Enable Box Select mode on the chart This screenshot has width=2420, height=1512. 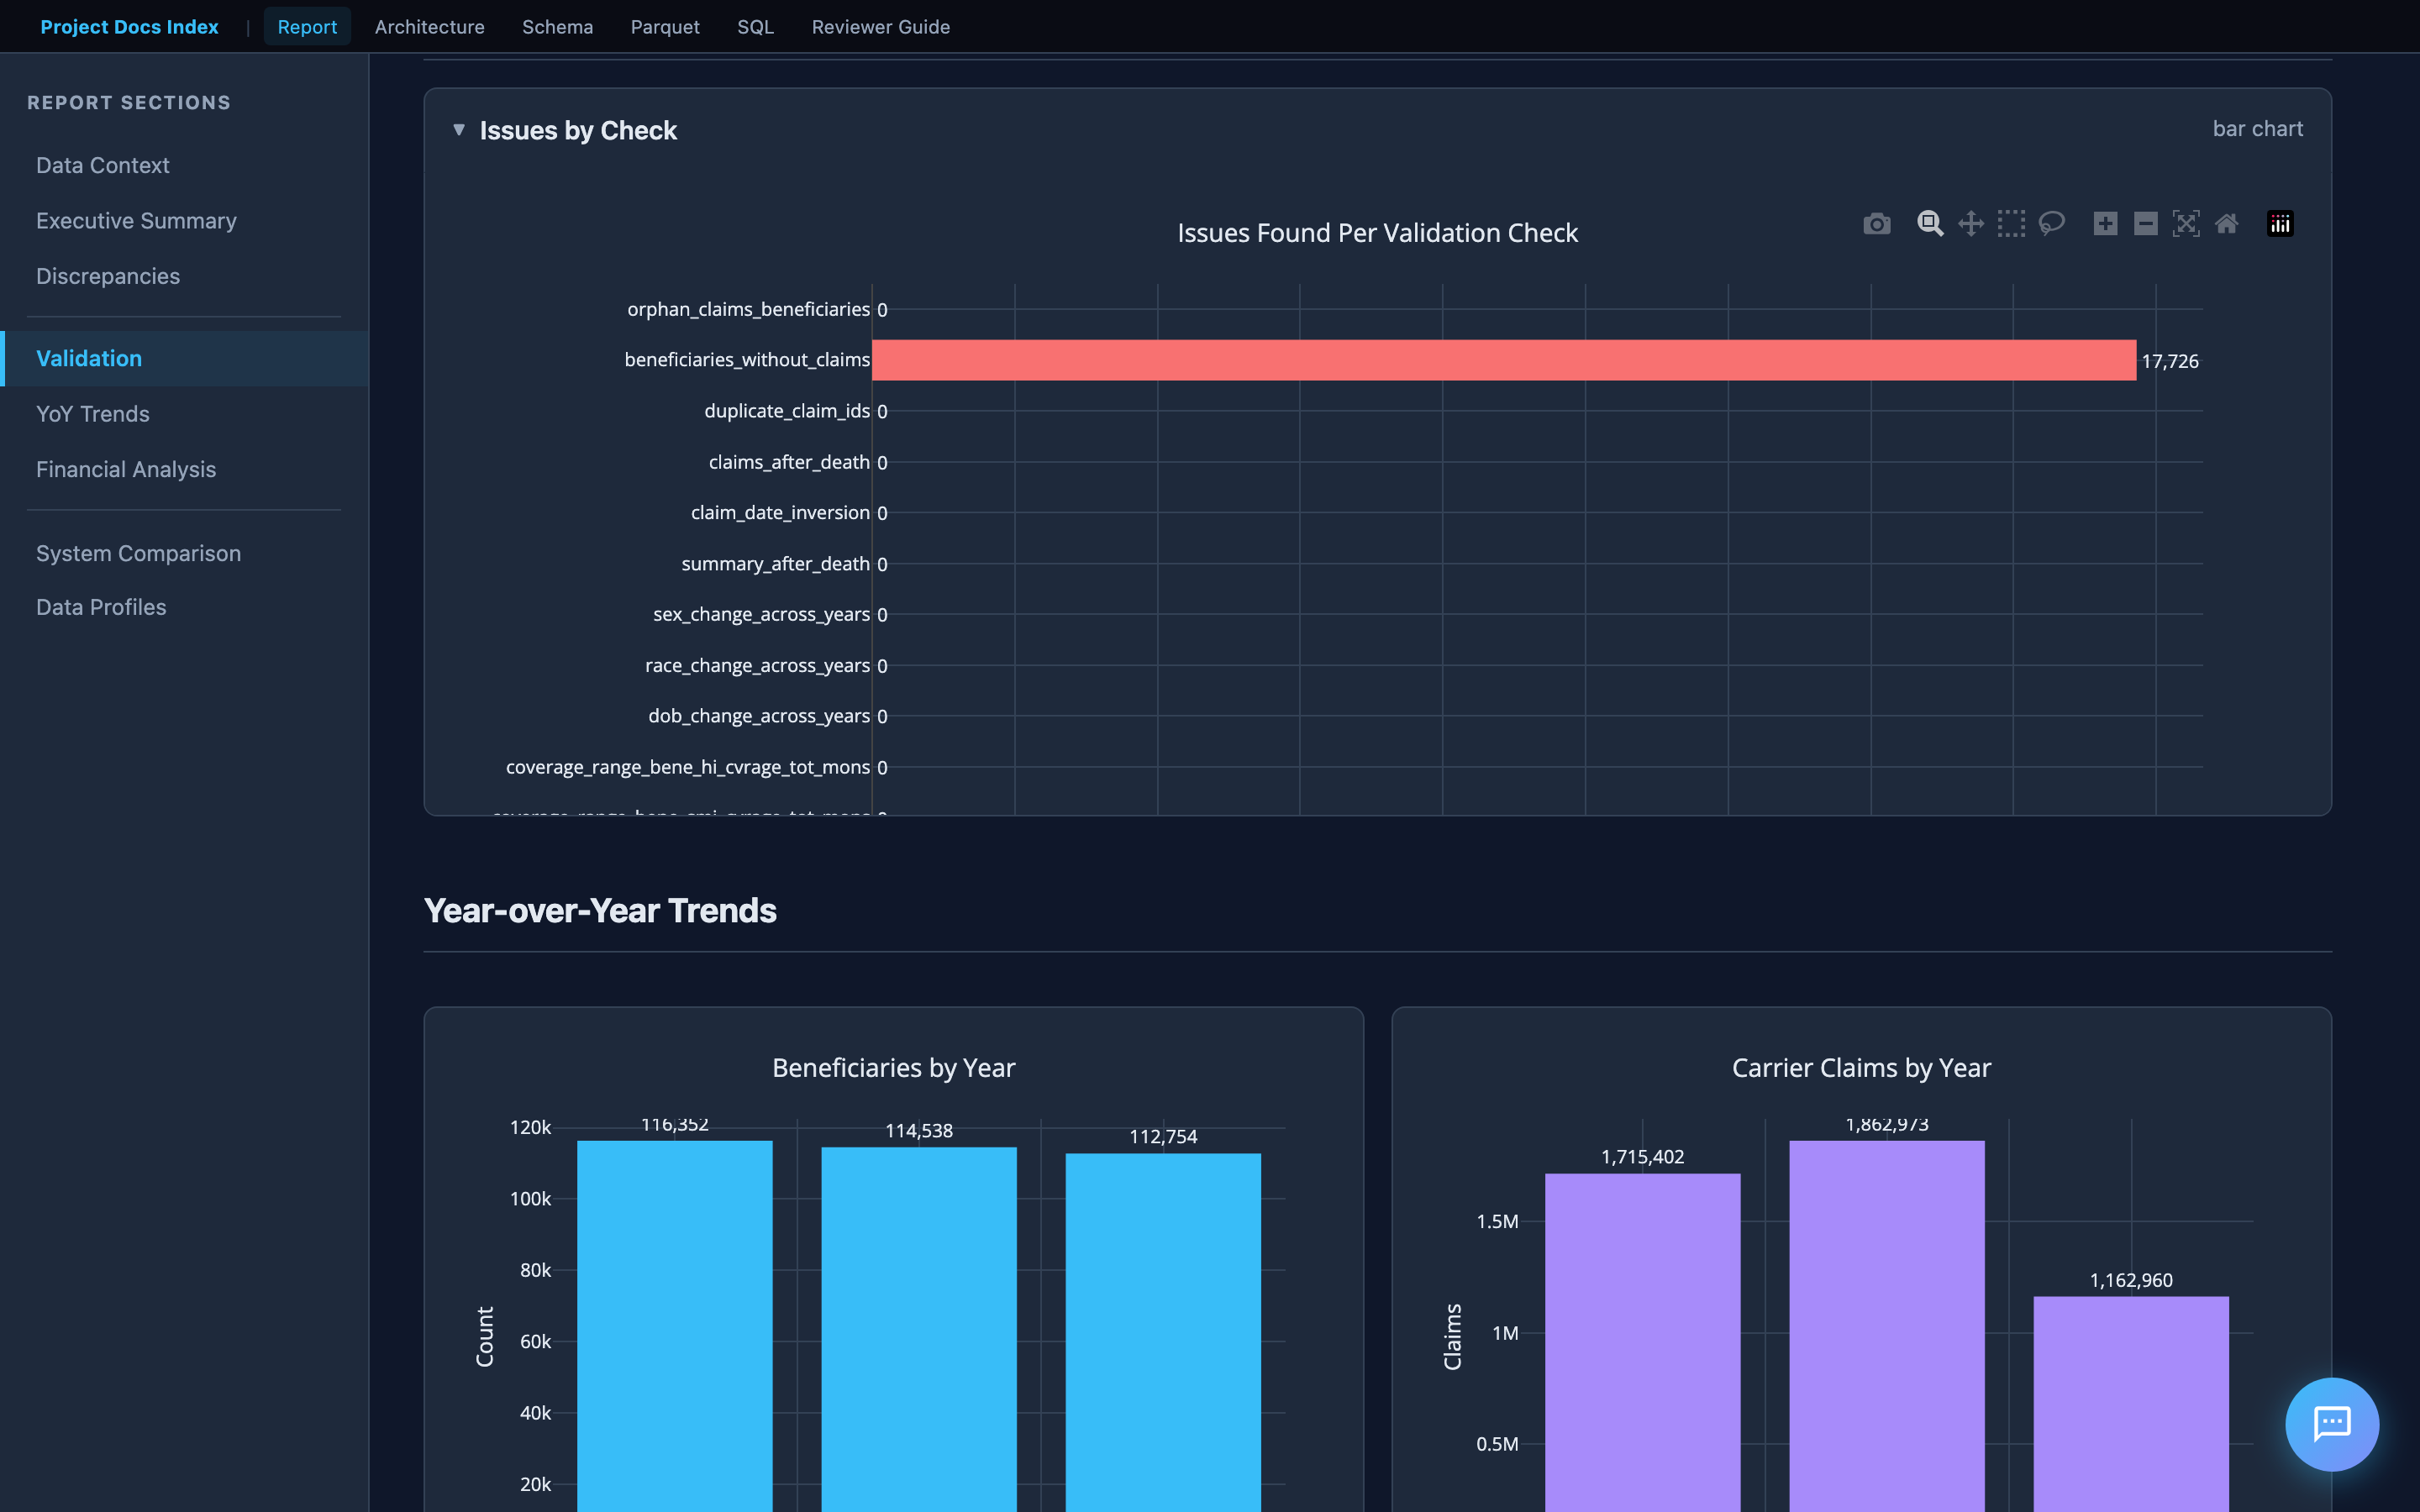2012,223
